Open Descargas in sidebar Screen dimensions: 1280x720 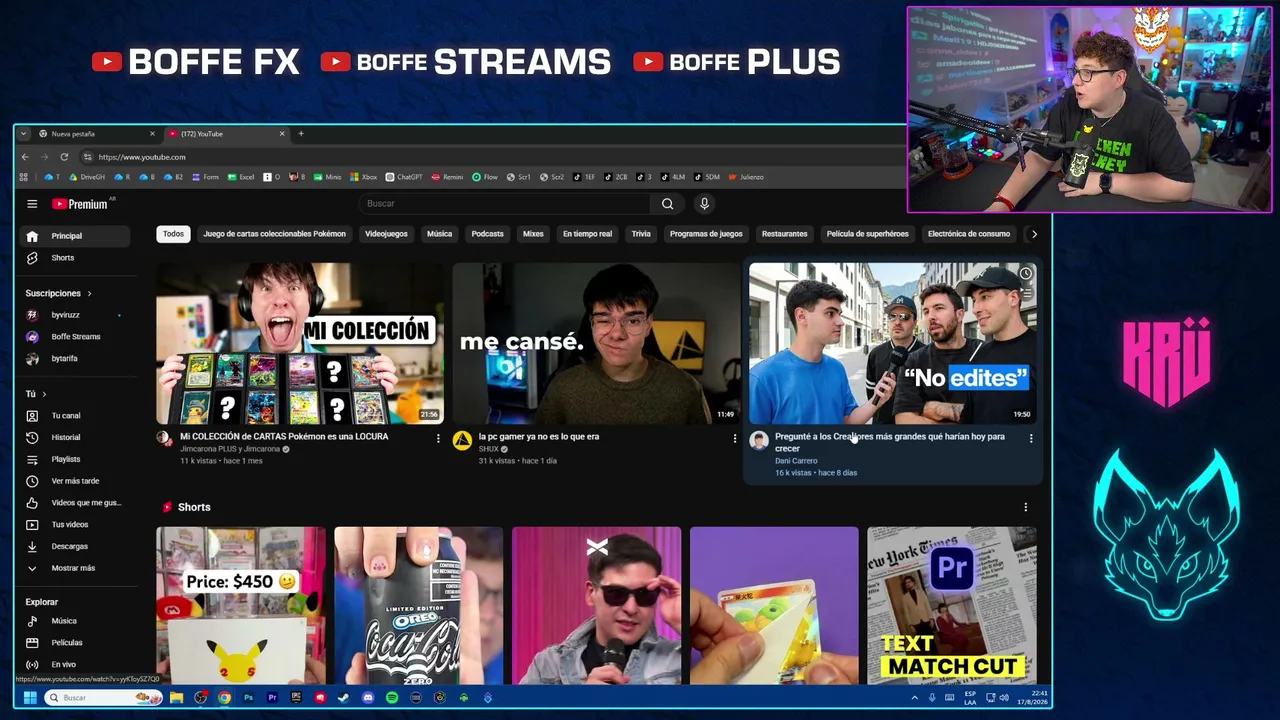click(75, 546)
